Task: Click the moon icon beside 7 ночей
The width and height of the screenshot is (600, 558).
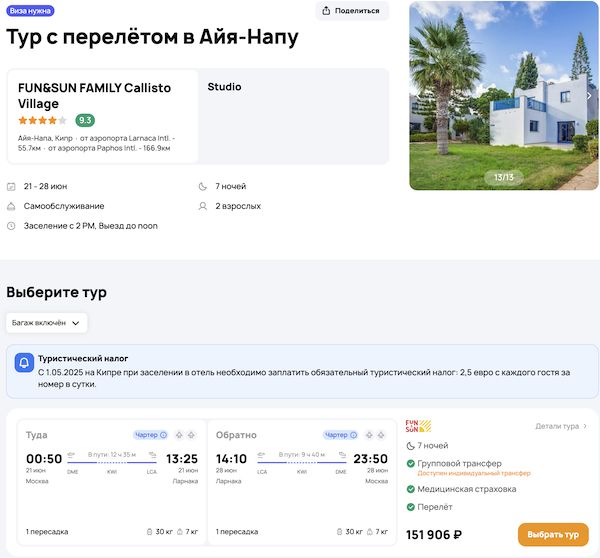Action: coord(204,186)
